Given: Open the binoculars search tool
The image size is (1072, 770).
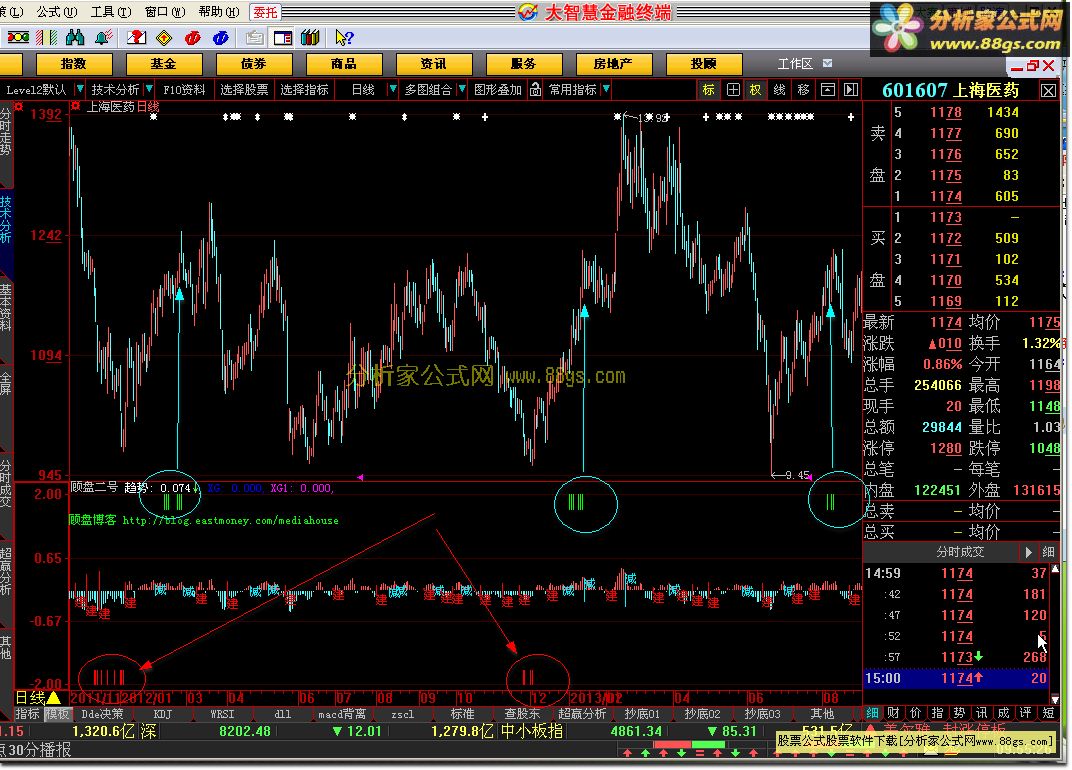Looking at the screenshot, I should tap(75, 38).
